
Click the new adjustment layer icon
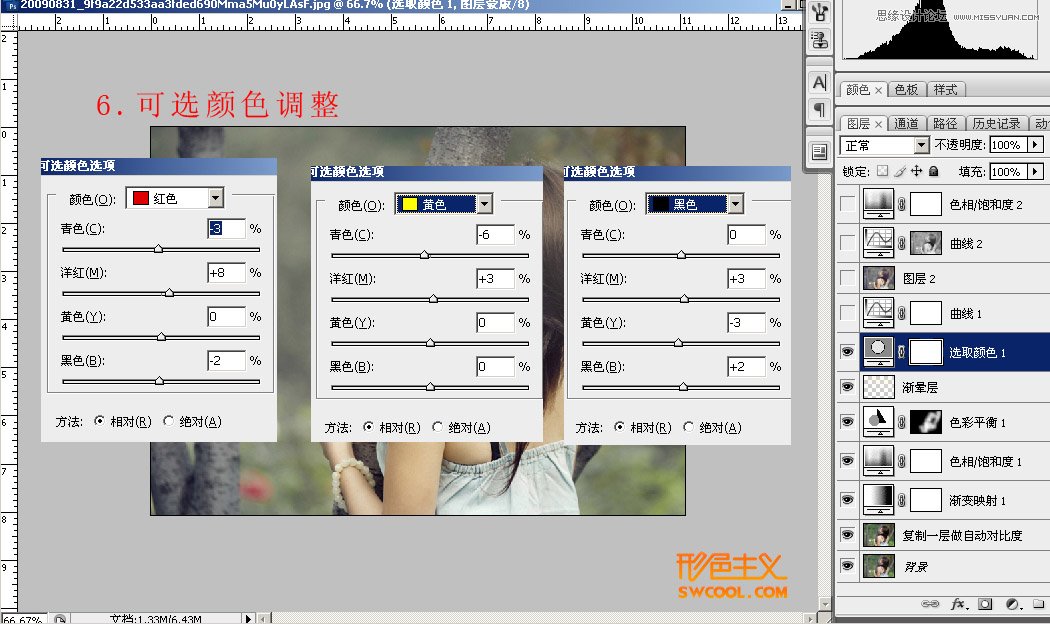click(x=1012, y=603)
